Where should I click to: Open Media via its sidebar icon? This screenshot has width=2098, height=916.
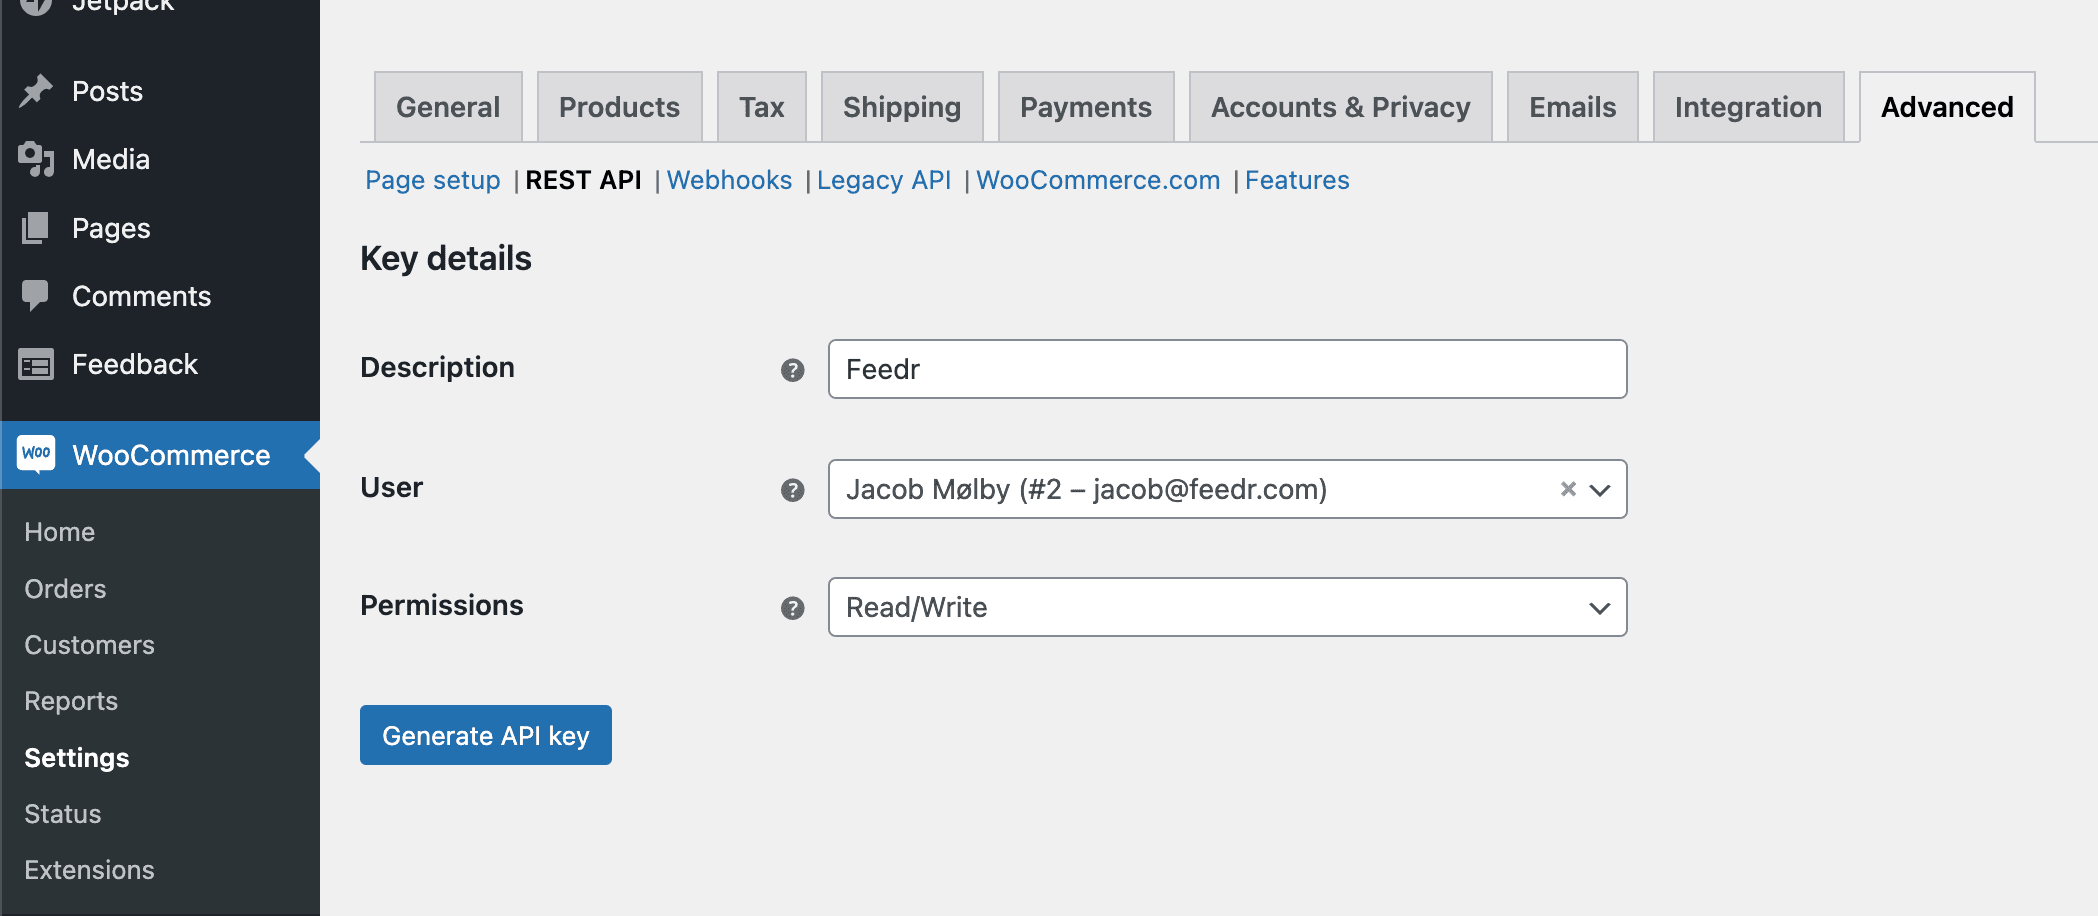coord(36,159)
